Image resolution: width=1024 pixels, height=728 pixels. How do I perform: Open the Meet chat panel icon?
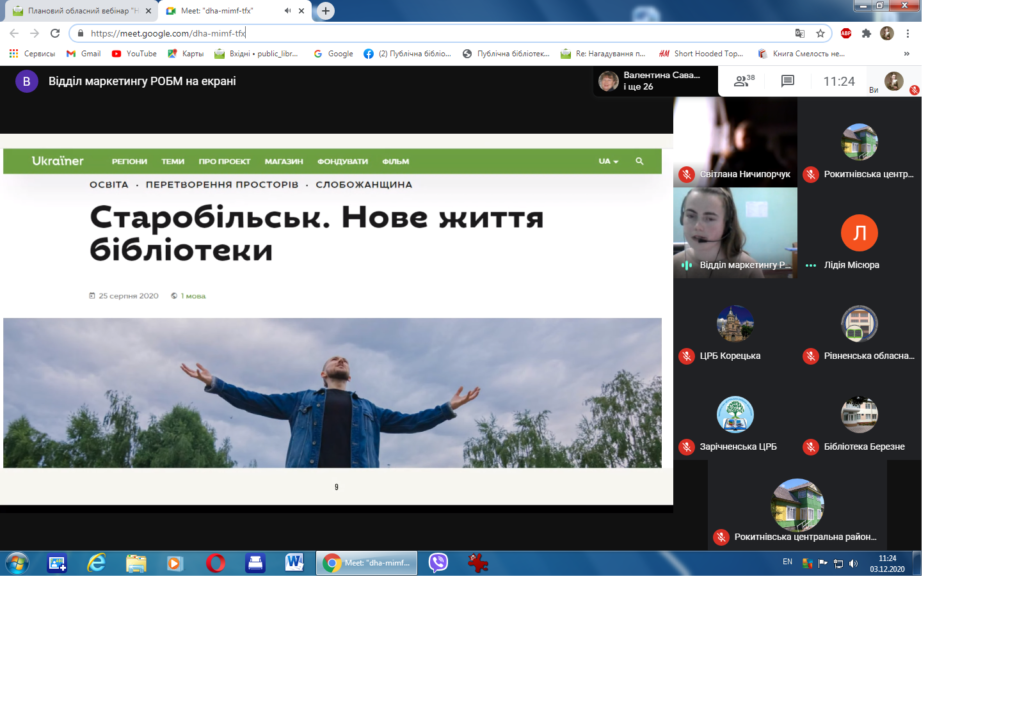[787, 81]
